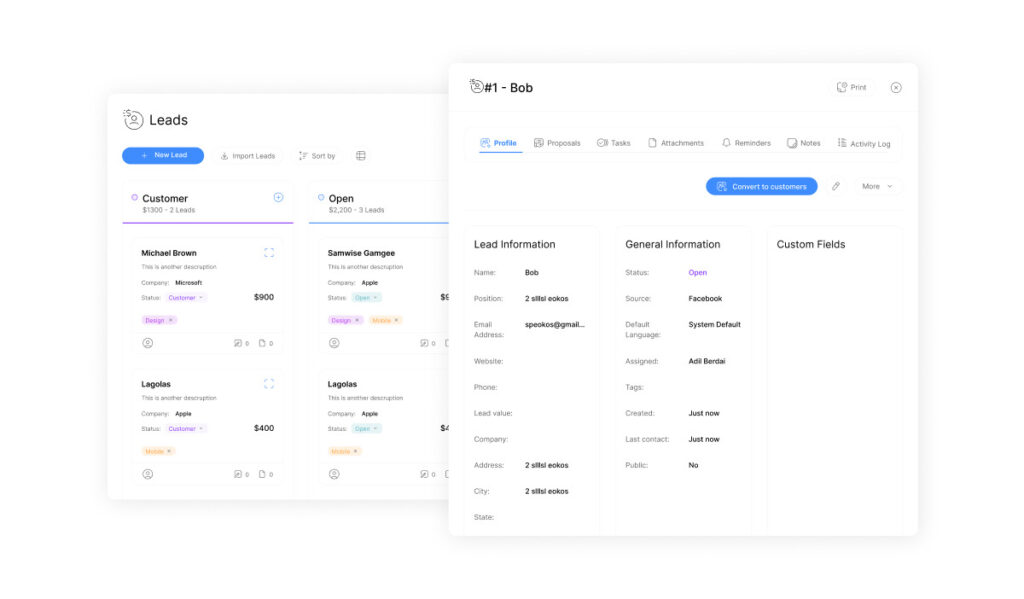The width and height of the screenshot is (1024, 599).
Task: Open Michael Brown's Customer status dropdown
Action: coord(186,298)
